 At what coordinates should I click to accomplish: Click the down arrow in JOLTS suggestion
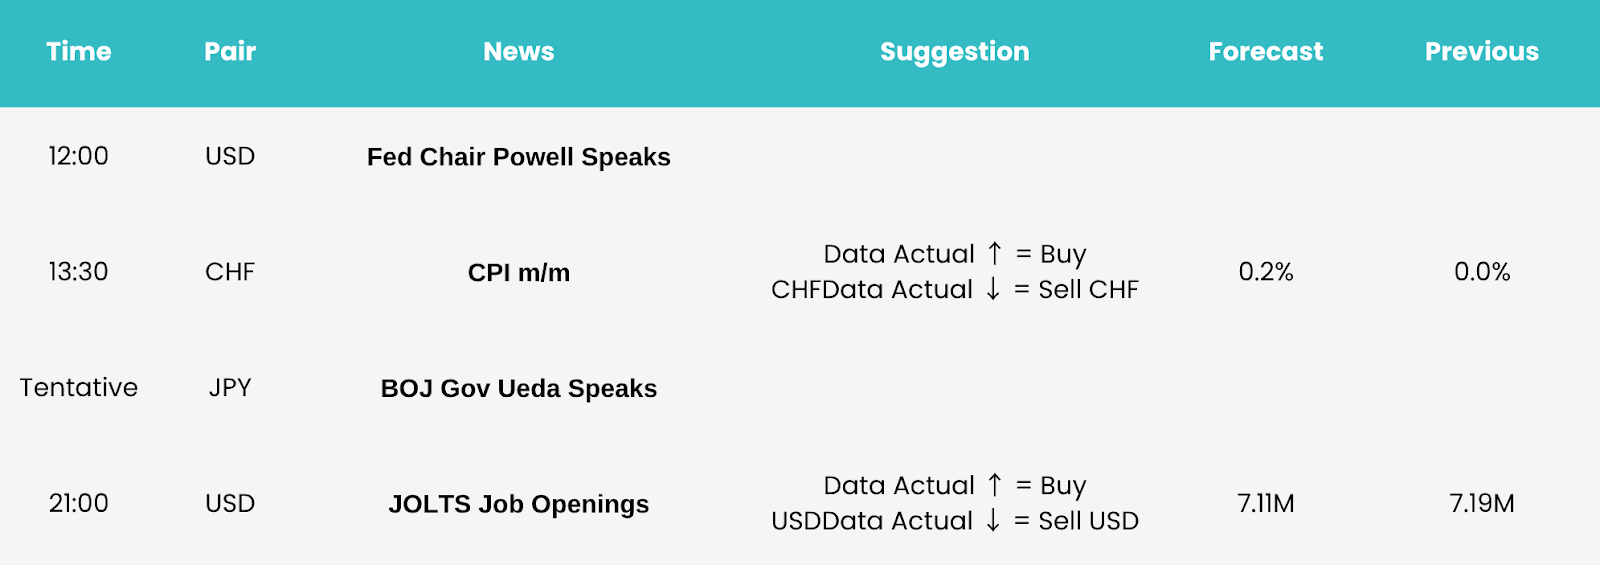(x=993, y=520)
